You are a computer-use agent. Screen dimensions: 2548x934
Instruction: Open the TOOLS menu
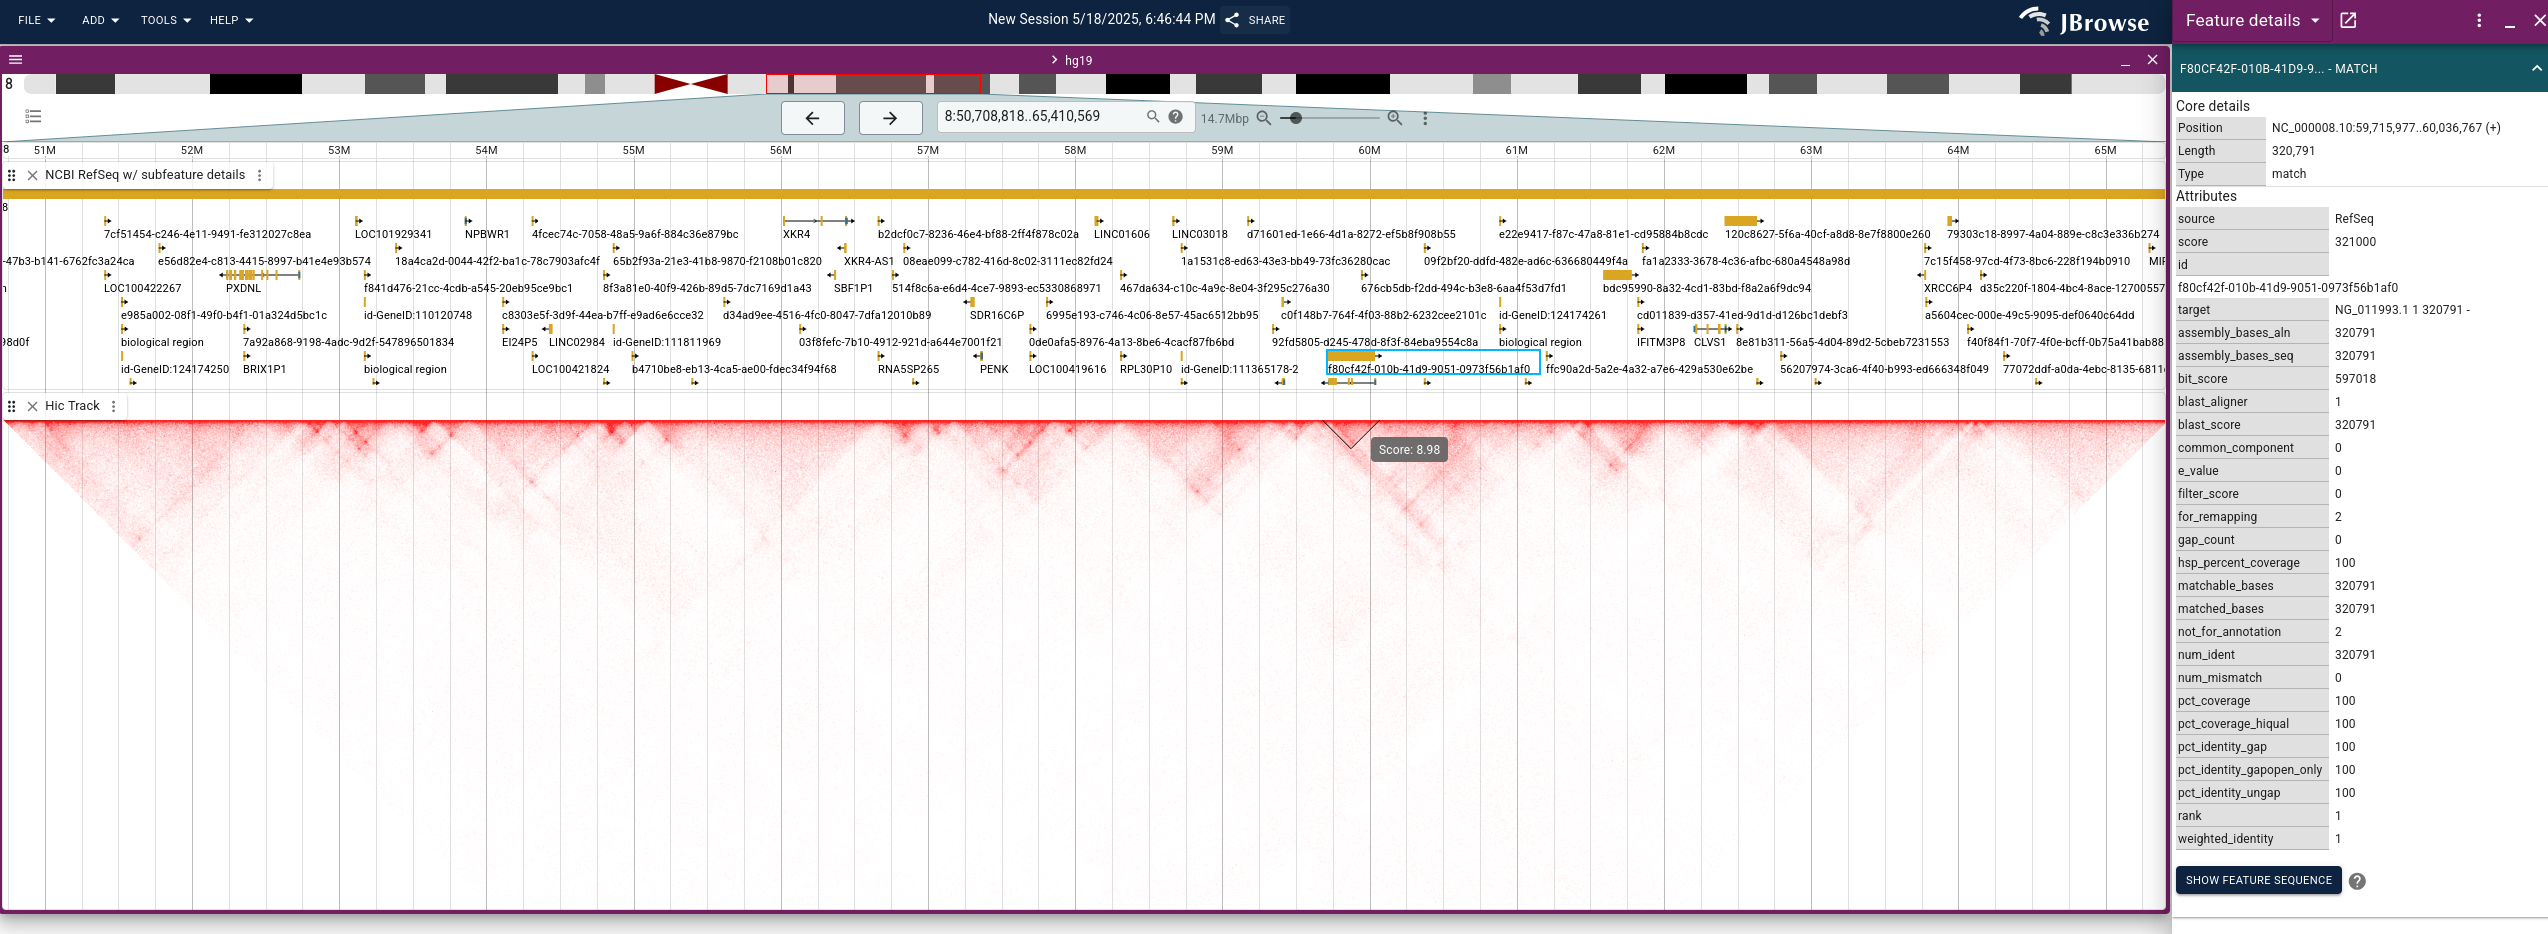pyautogui.click(x=164, y=19)
